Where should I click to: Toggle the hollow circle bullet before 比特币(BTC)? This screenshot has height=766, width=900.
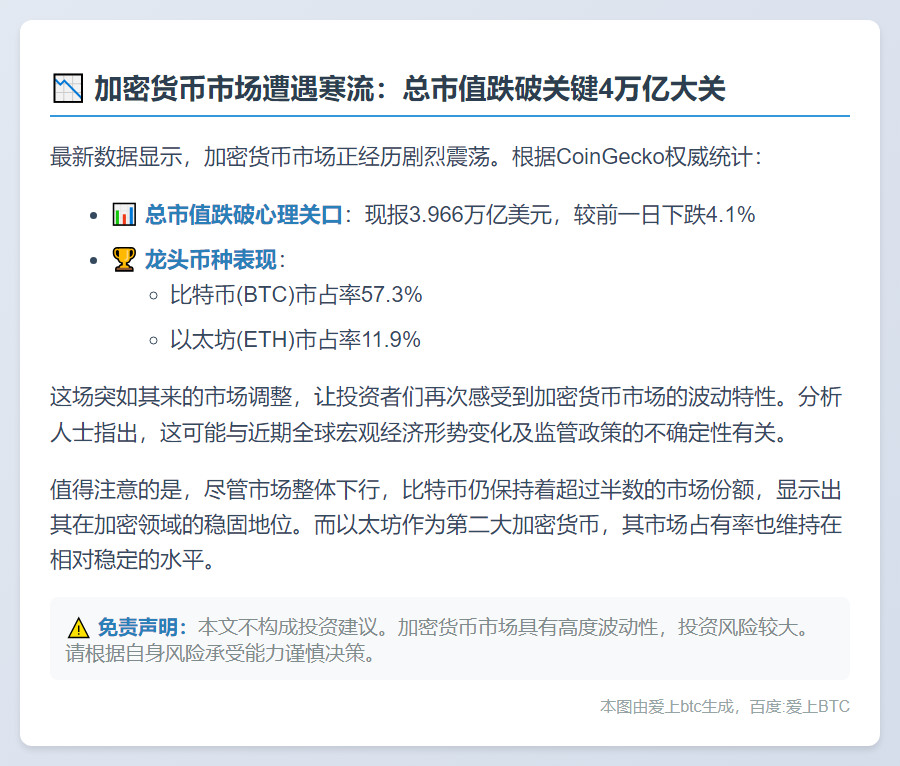pyautogui.click(x=151, y=295)
